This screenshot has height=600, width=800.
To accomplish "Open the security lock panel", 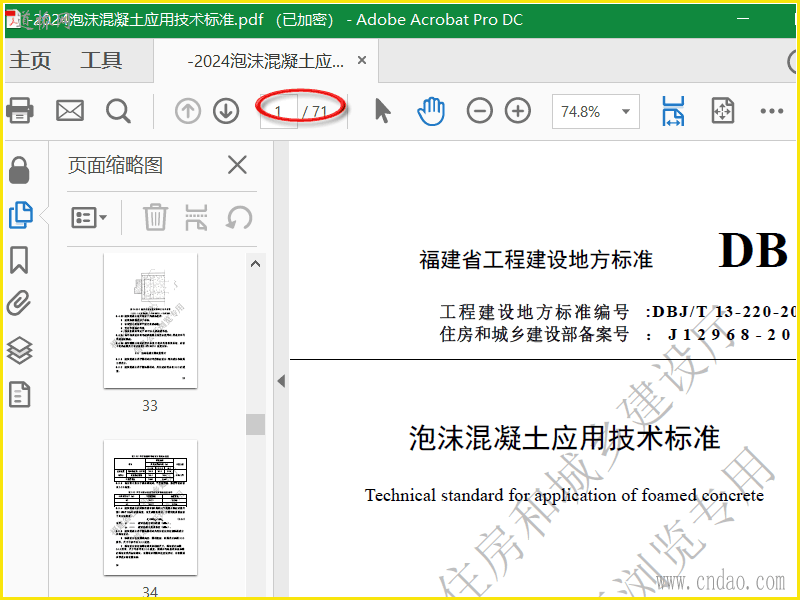I will (19, 170).
